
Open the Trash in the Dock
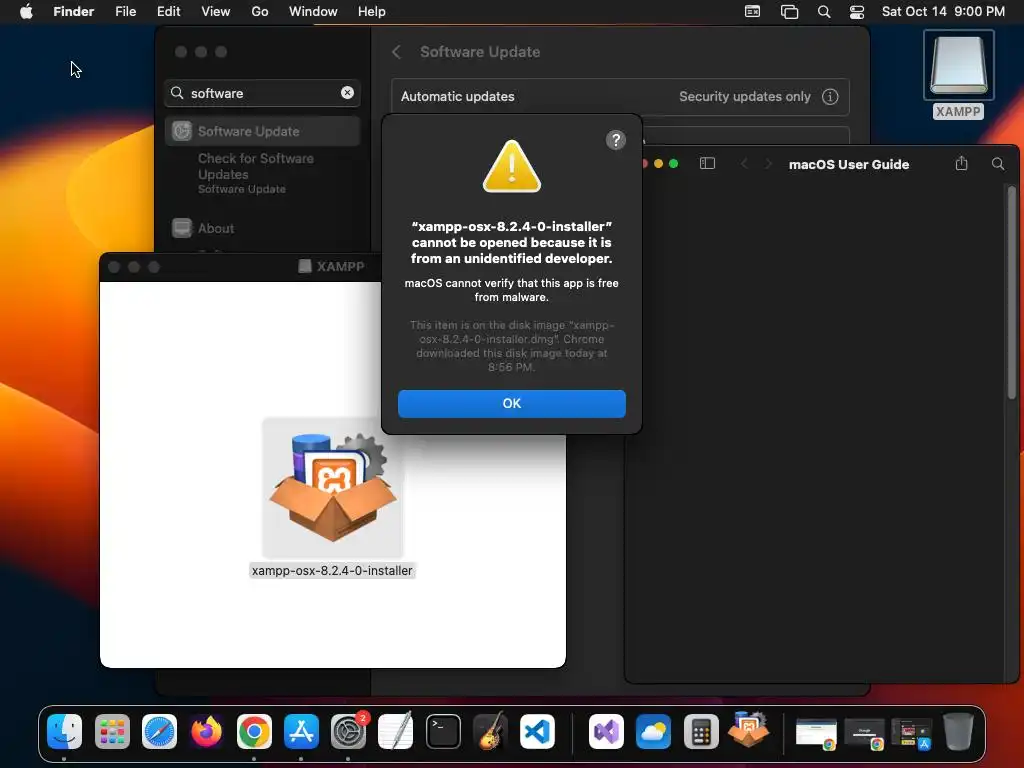coord(958,731)
